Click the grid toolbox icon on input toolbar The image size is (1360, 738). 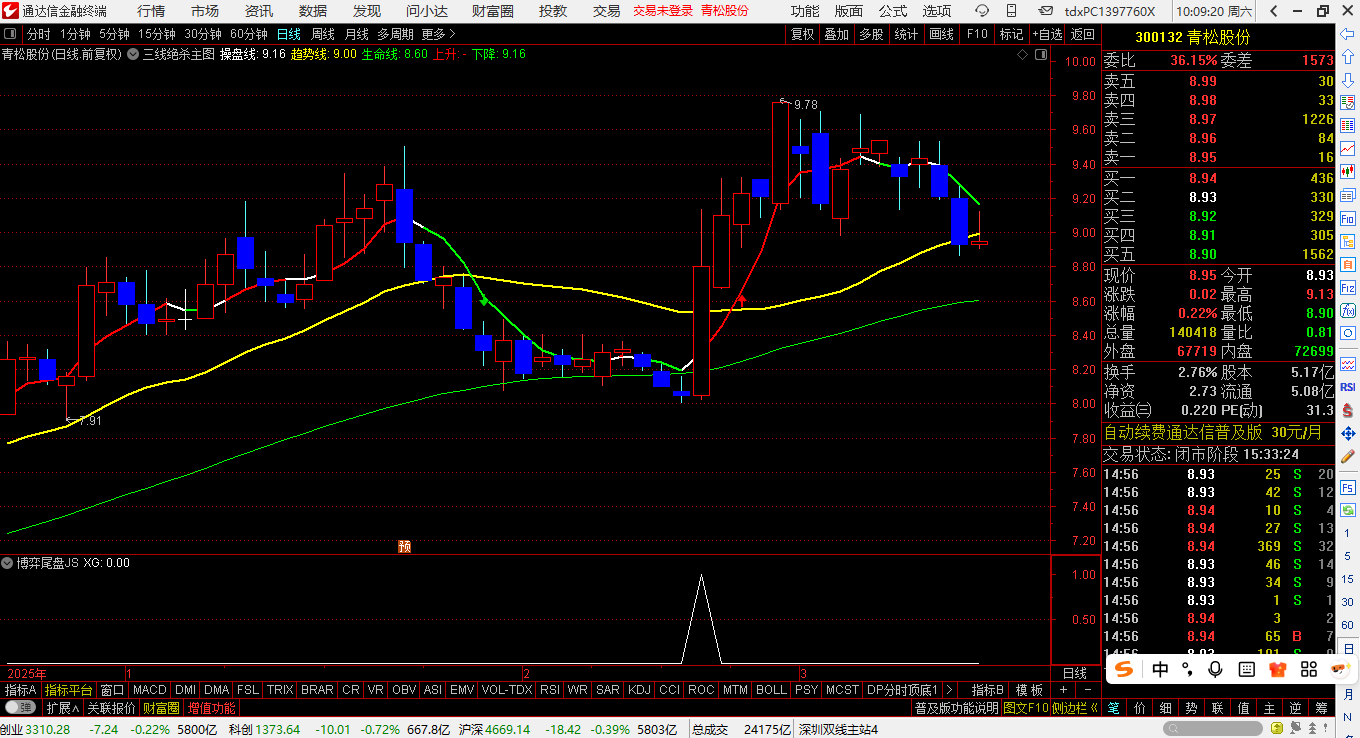tap(1309, 668)
